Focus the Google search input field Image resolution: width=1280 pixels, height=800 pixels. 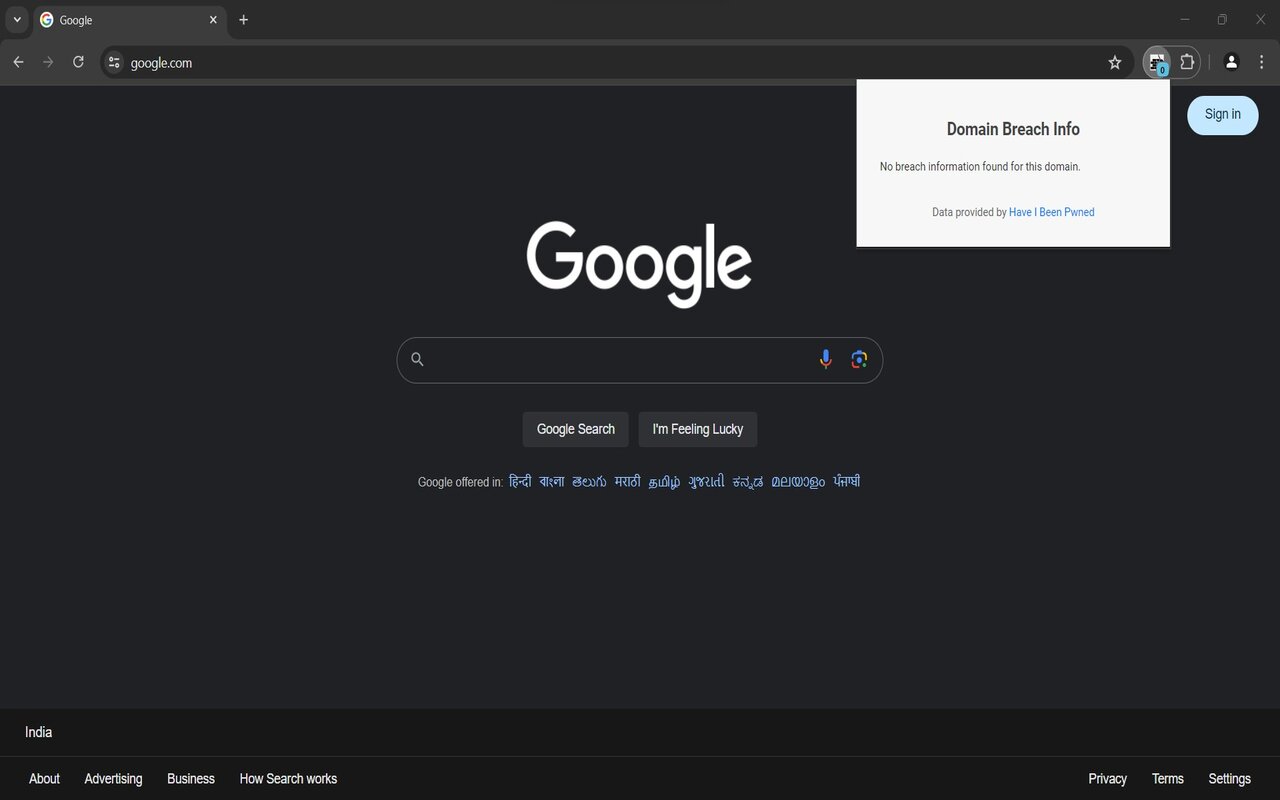click(x=640, y=360)
